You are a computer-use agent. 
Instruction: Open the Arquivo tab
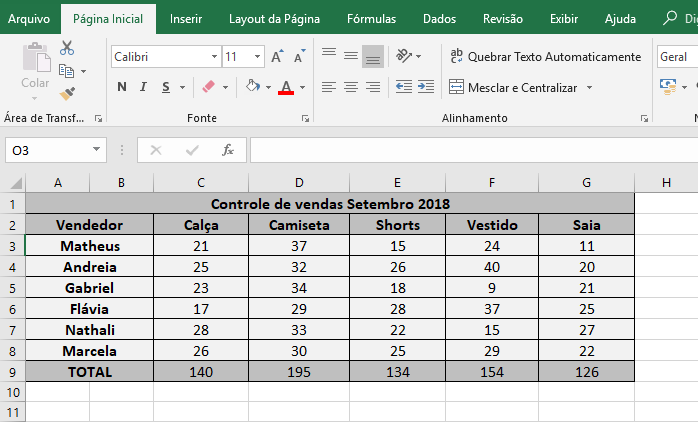[x=29, y=19]
